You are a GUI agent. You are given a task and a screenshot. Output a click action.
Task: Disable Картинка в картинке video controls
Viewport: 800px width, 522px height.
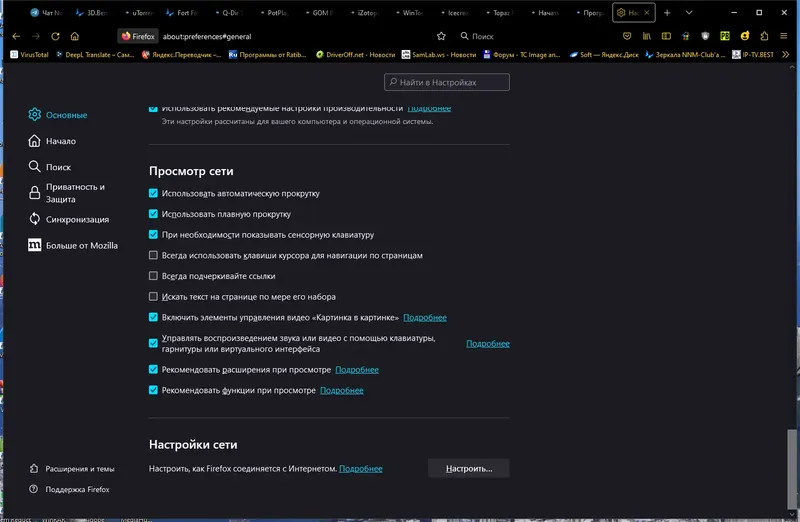pyautogui.click(x=153, y=317)
